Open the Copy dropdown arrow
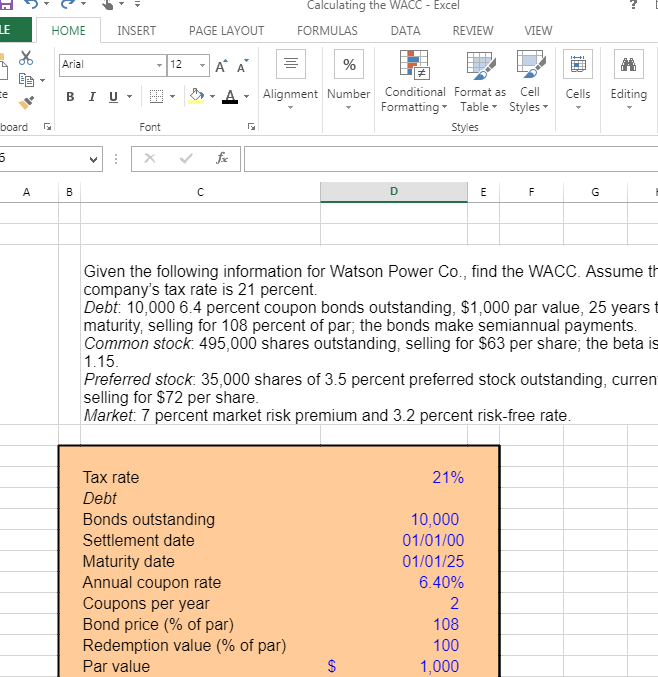Image resolution: width=658 pixels, height=677 pixels. coord(42,80)
